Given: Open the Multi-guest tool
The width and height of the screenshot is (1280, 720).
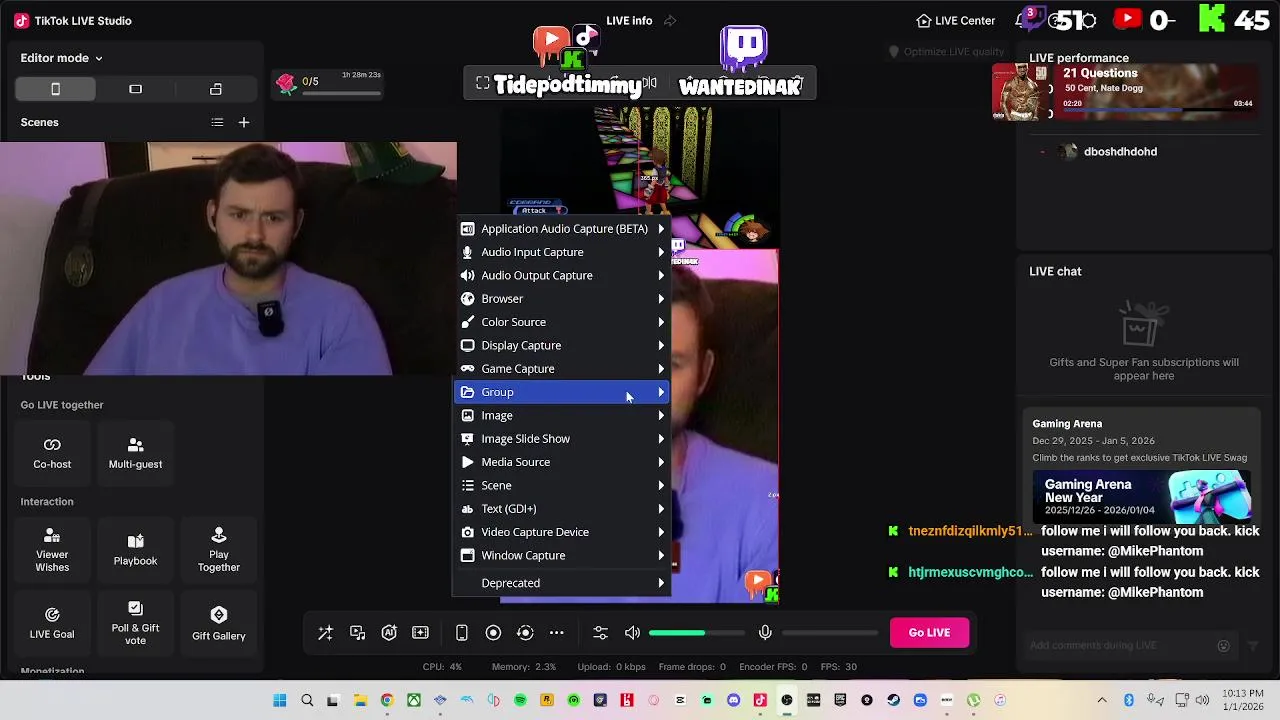Looking at the screenshot, I should pos(135,453).
